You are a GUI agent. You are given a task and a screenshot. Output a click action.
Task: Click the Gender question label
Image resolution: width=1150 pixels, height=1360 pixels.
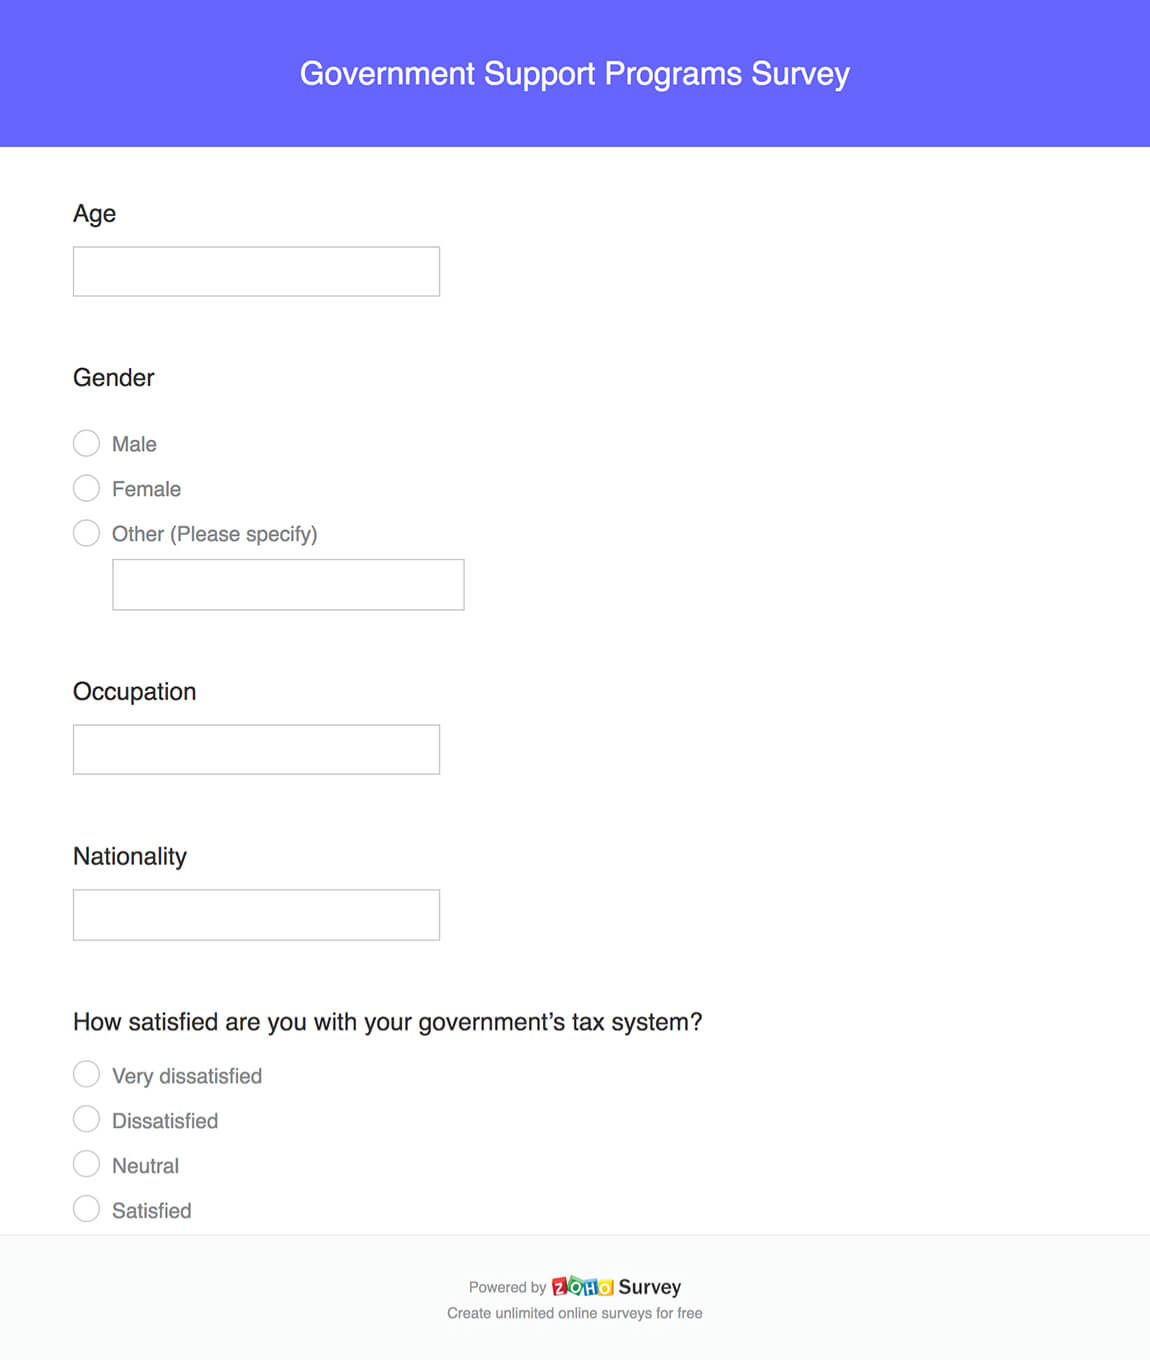113,378
